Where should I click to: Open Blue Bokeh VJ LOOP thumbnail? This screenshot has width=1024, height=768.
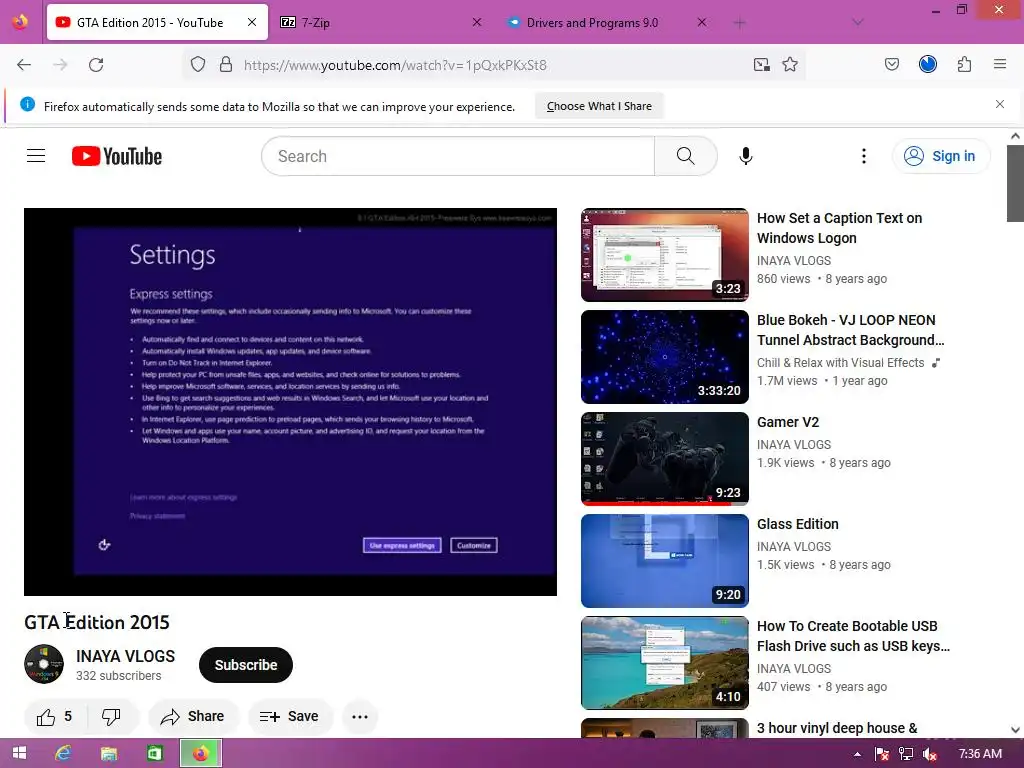click(665, 357)
